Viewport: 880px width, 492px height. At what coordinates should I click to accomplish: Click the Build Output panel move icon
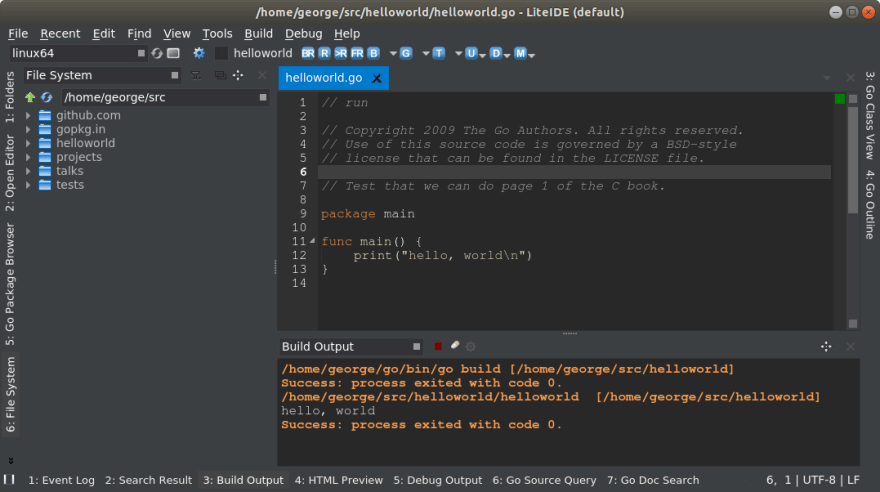(x=826, y=347)
